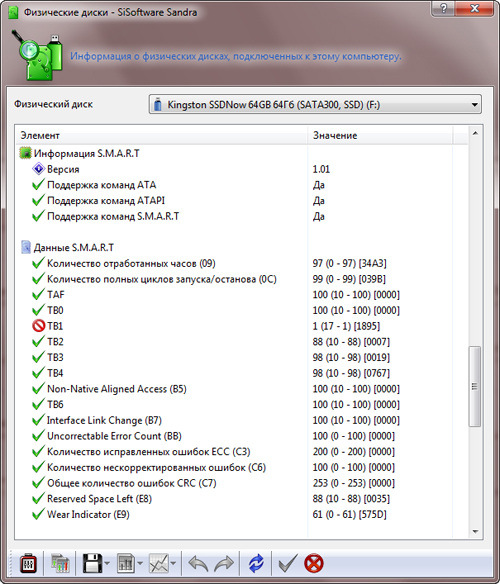
Task: Save report using the floppy disk icon
Action: pos(92,564)
